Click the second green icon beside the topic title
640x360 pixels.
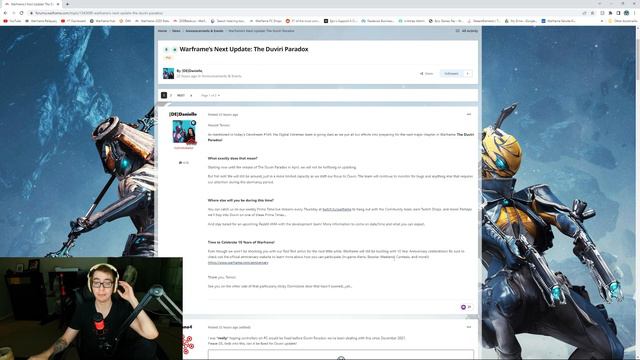tap(174, 49)
